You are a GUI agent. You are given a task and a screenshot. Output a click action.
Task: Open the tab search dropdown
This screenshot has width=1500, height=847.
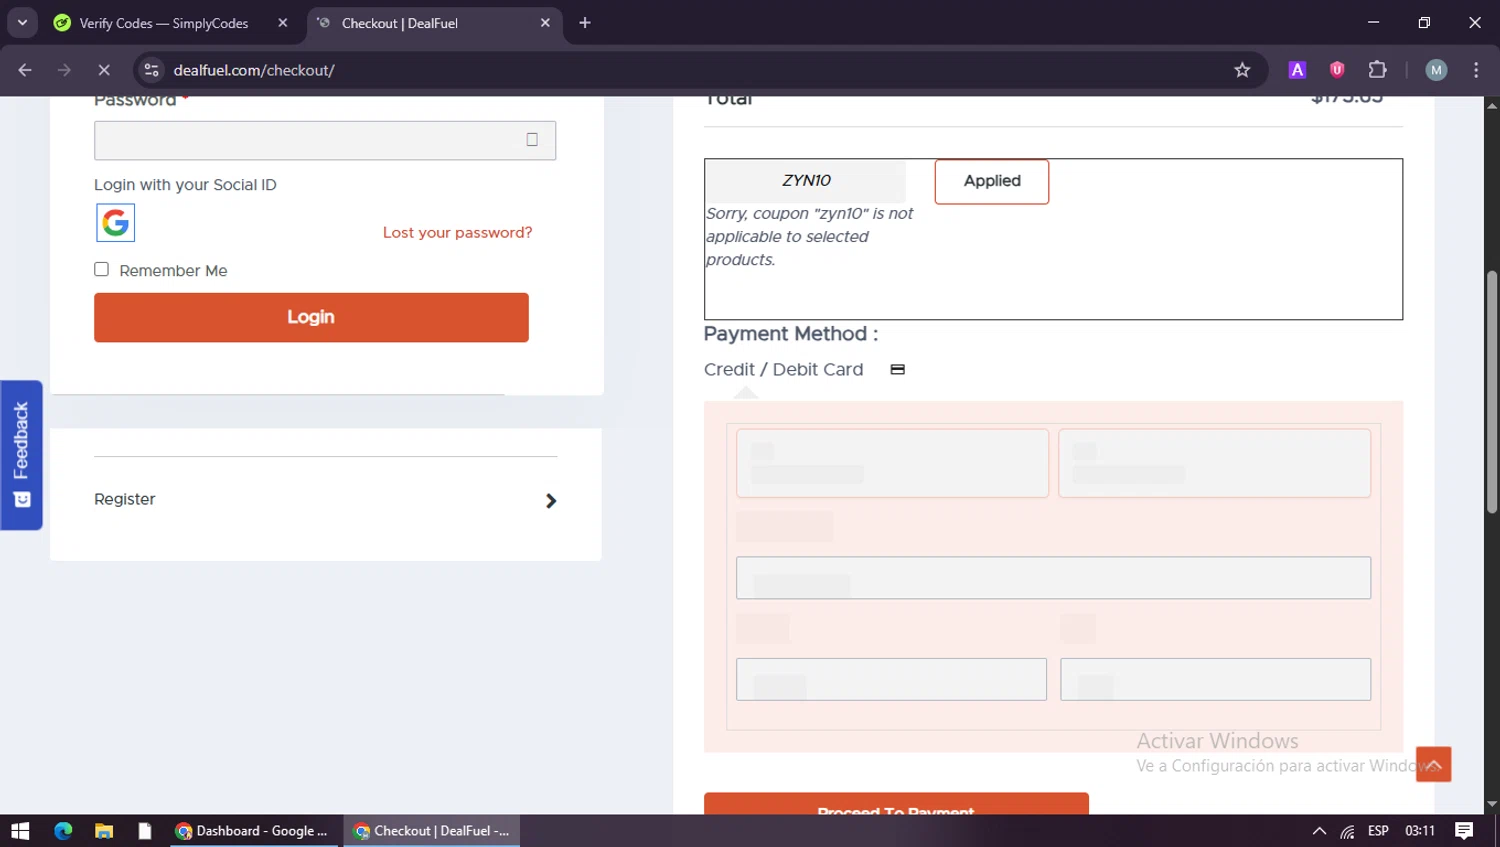(22, 22)
